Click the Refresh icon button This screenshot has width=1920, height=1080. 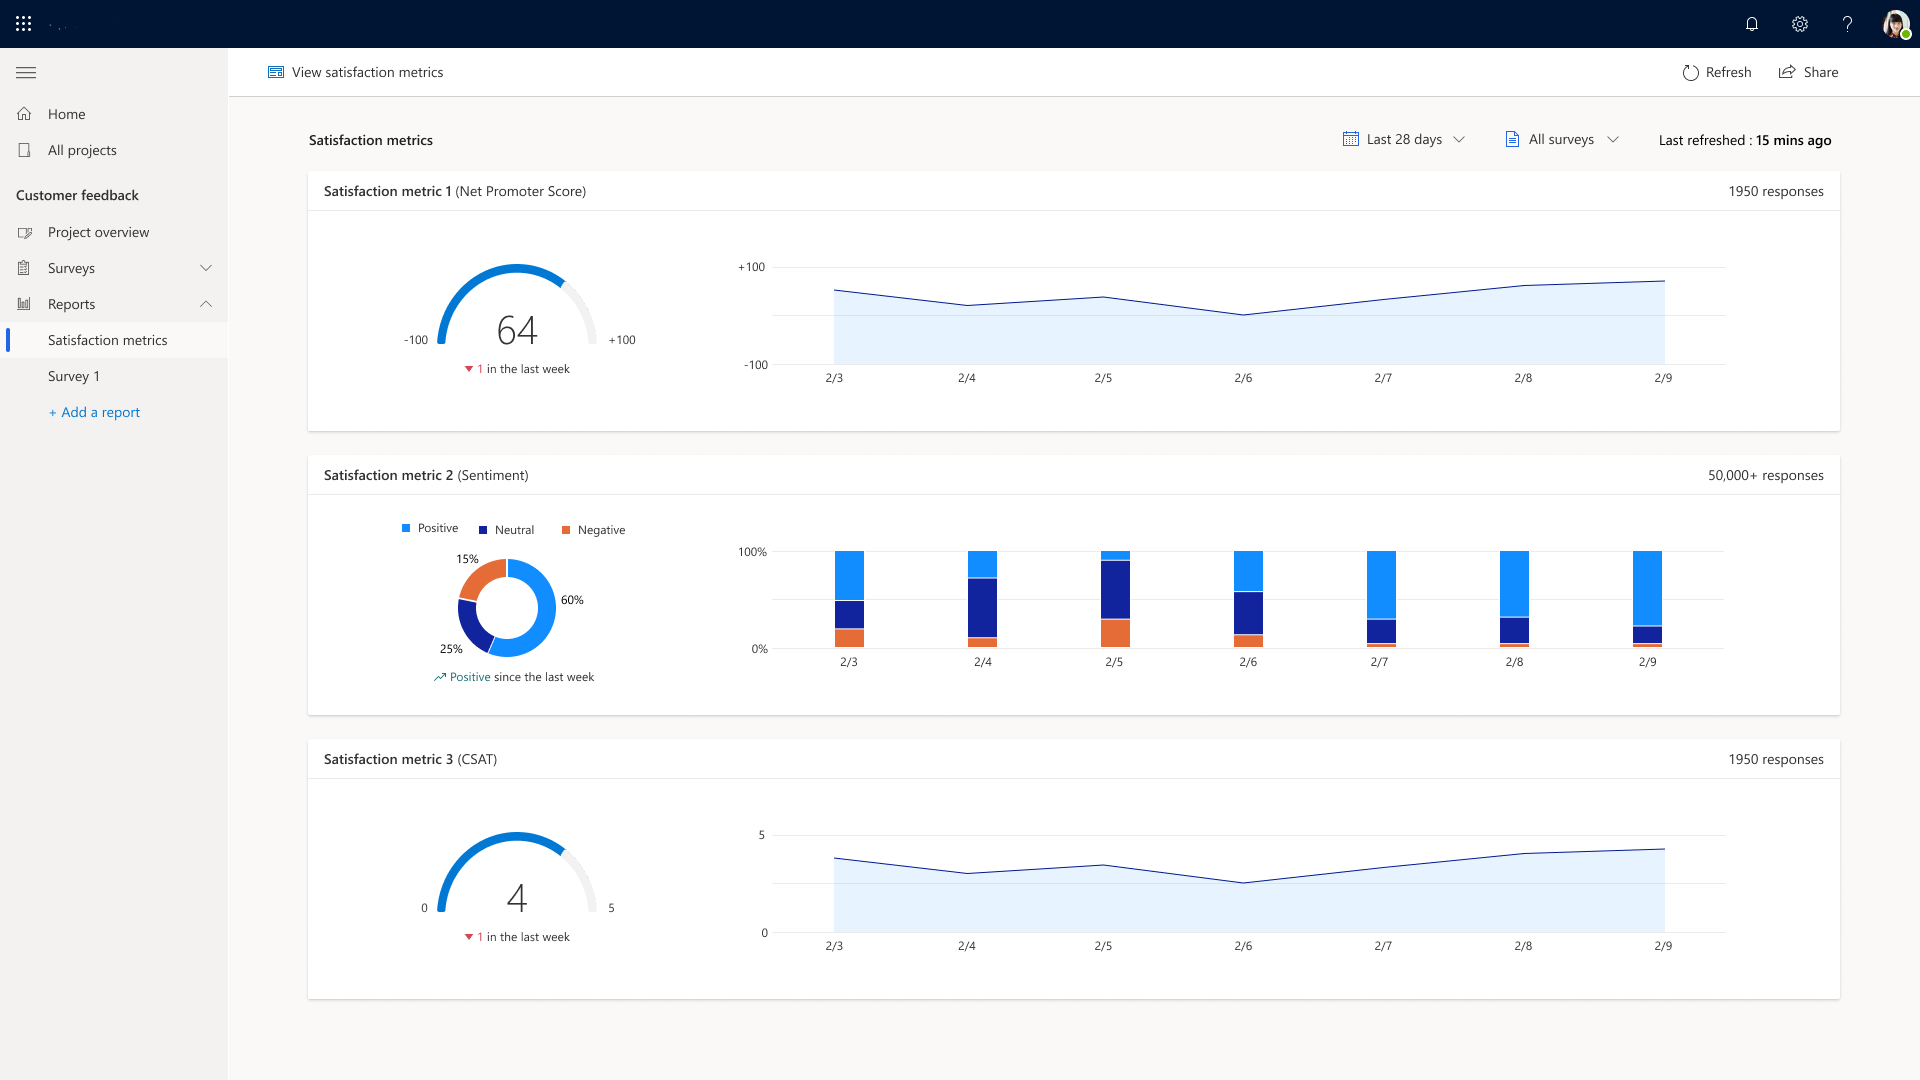click(x=1691, y=72)
